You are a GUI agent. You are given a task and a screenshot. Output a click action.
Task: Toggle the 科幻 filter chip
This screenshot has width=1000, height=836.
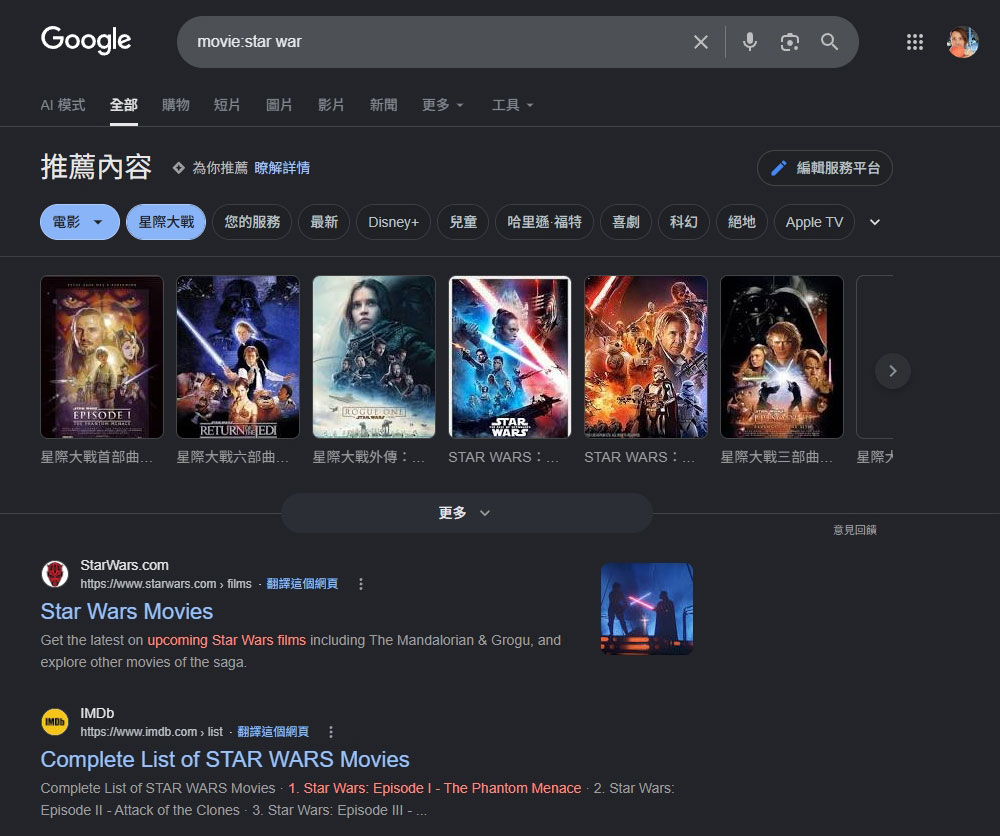[x=684, y=222]
